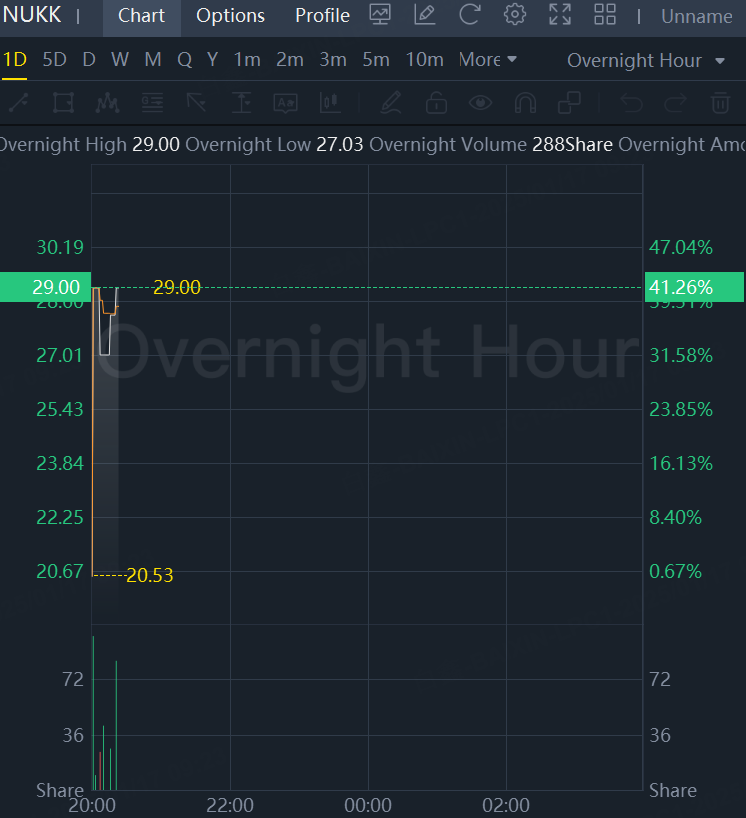
Task: Enter fullscreen with the expand icon
Action: point(560,15)
